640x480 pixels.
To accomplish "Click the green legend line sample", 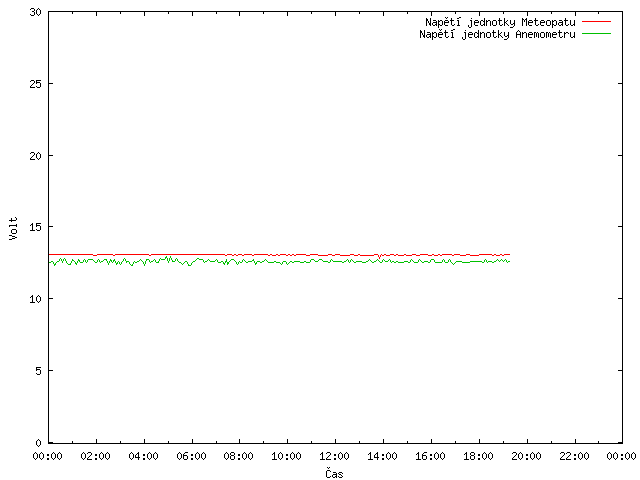I will pyautogui.click(x=596, y=33).
